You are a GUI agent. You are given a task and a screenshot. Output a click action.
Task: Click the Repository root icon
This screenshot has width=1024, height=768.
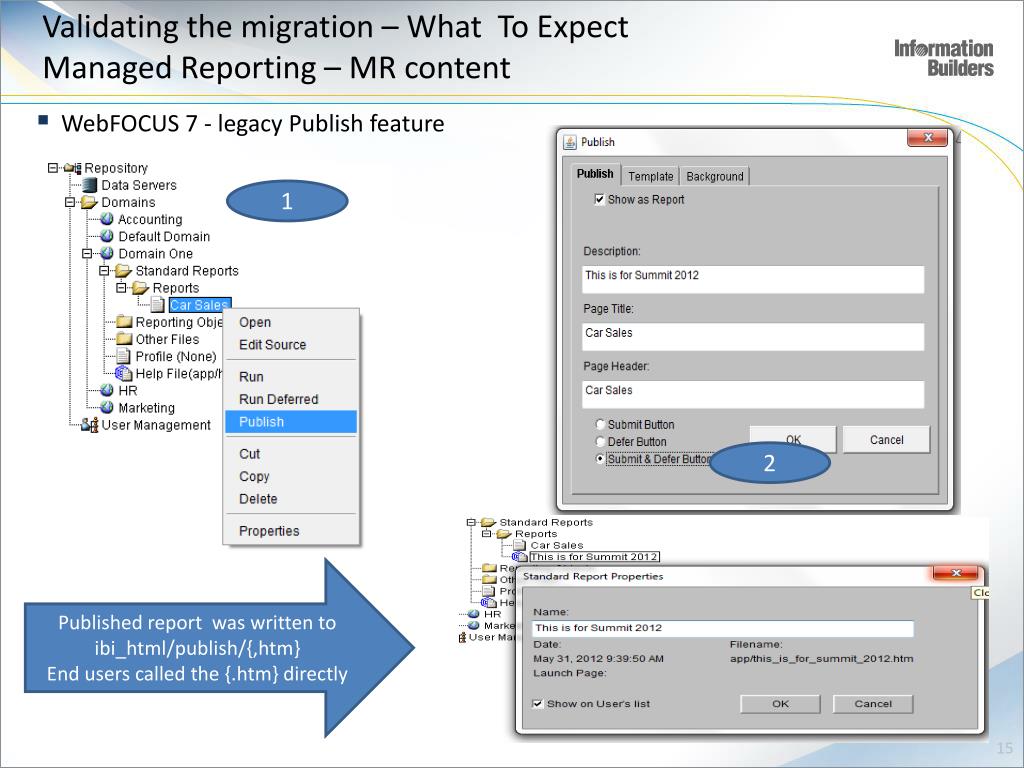(72, 168)
